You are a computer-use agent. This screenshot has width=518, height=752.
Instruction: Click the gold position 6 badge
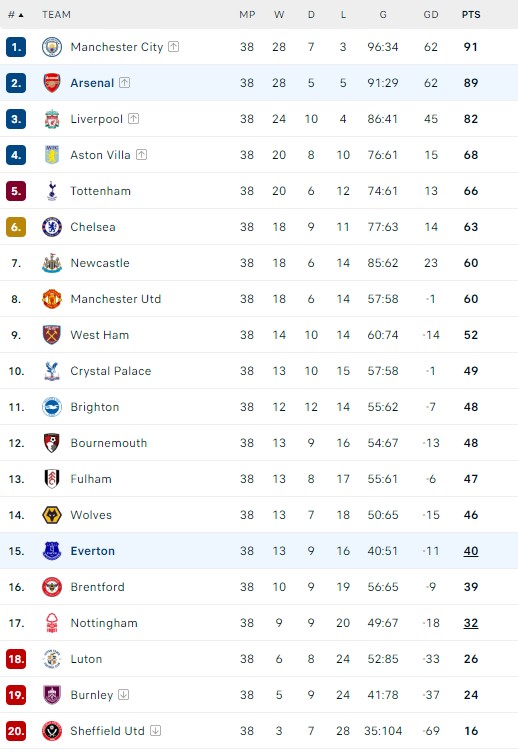[x=16, y=227]
